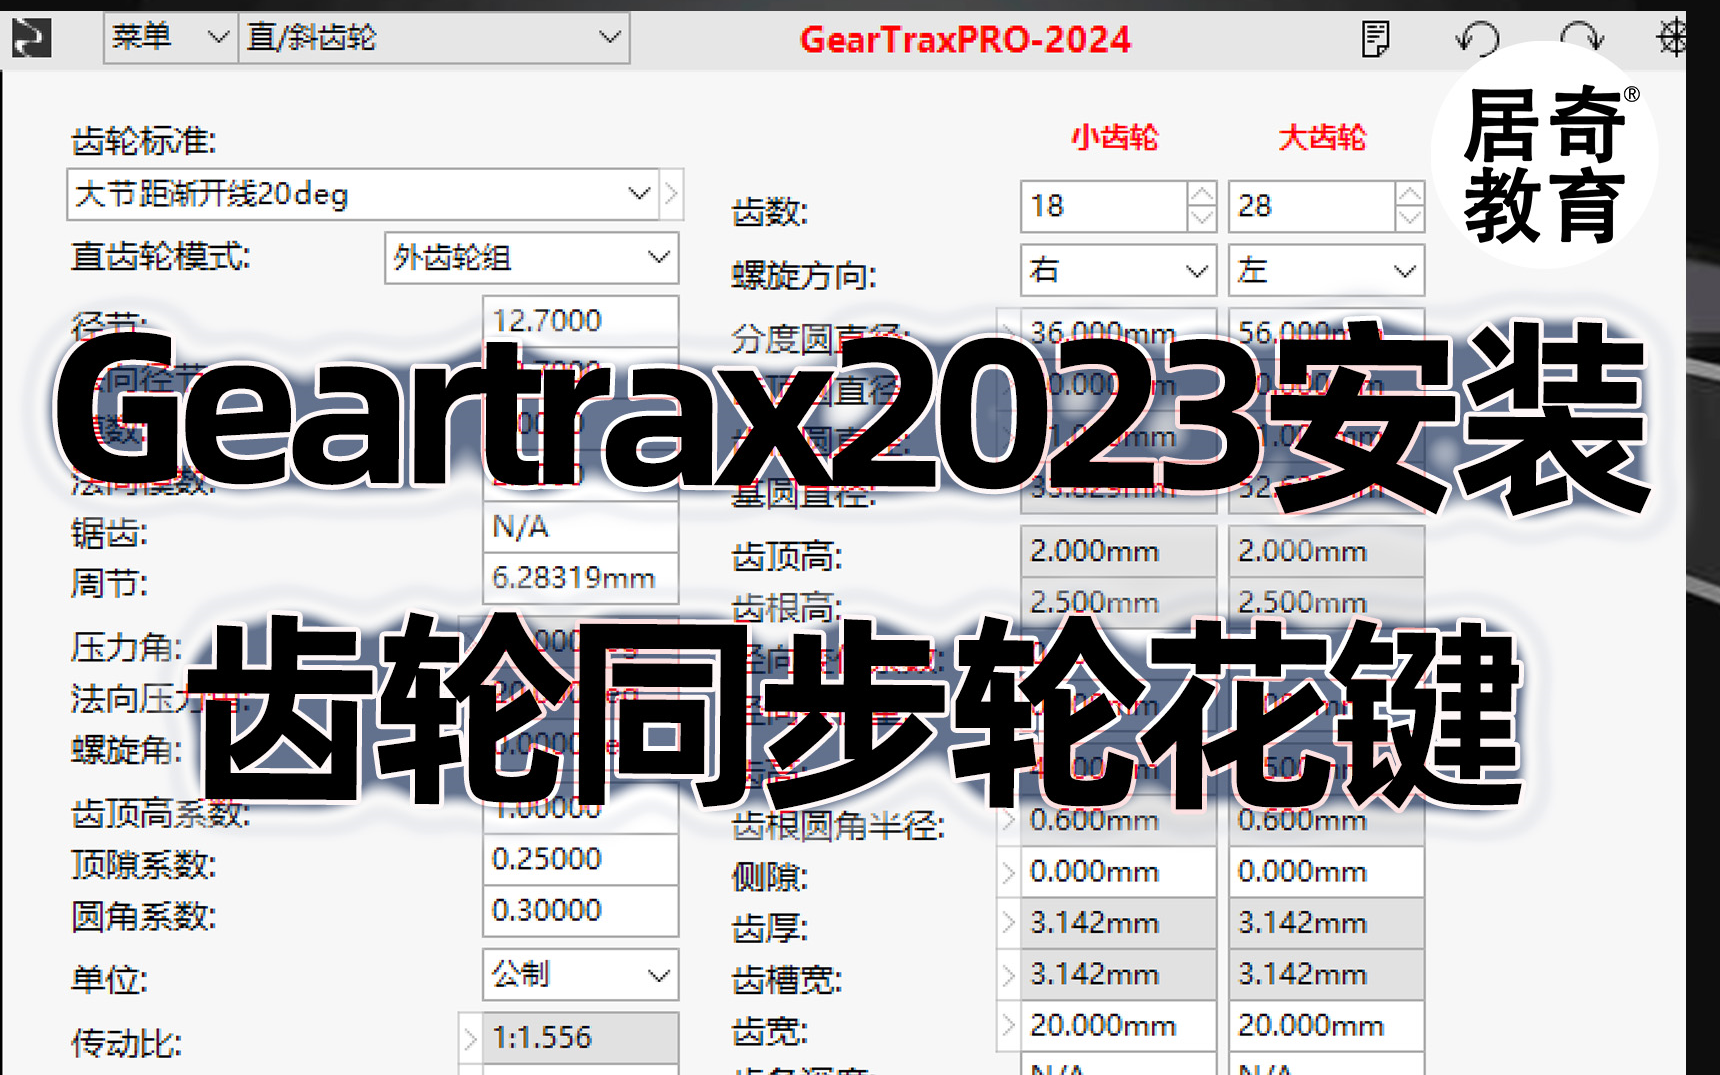Open the 外齿轮组 mode dropdown
1720x1075 pixels.
[x=531, y=258]
